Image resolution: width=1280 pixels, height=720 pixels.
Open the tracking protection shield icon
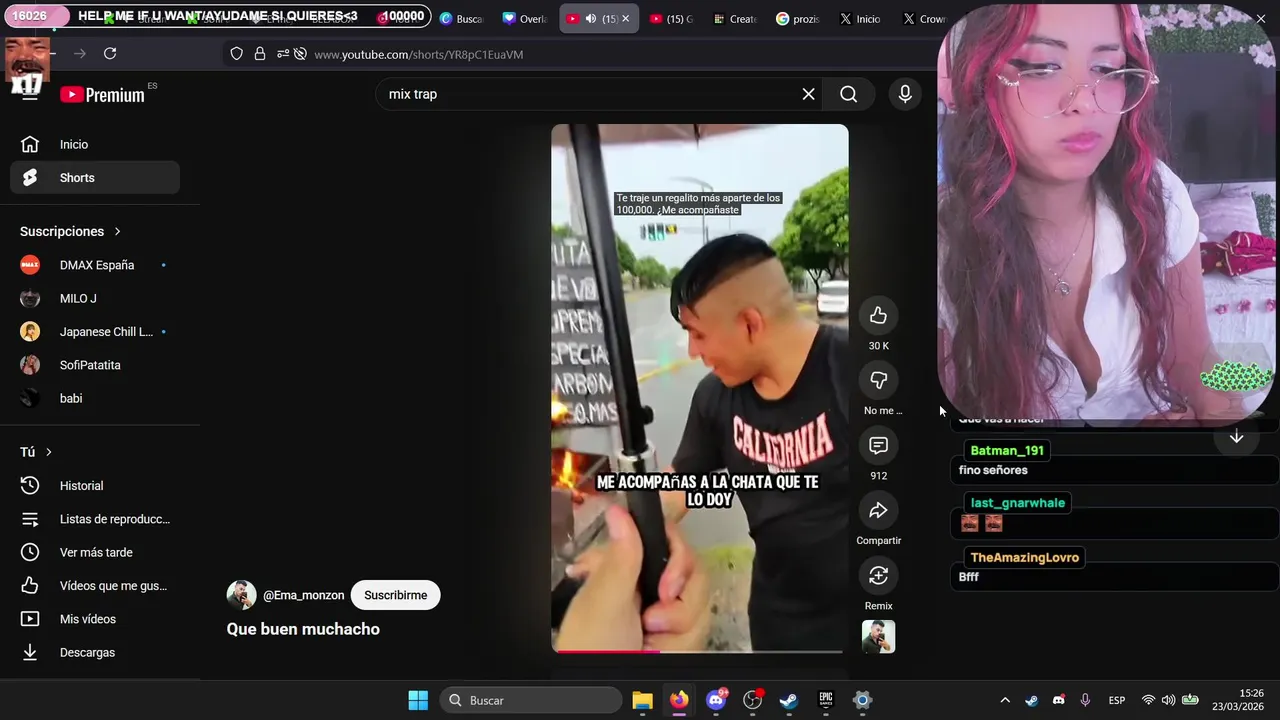pyautogui.click(x=237, y=54)
